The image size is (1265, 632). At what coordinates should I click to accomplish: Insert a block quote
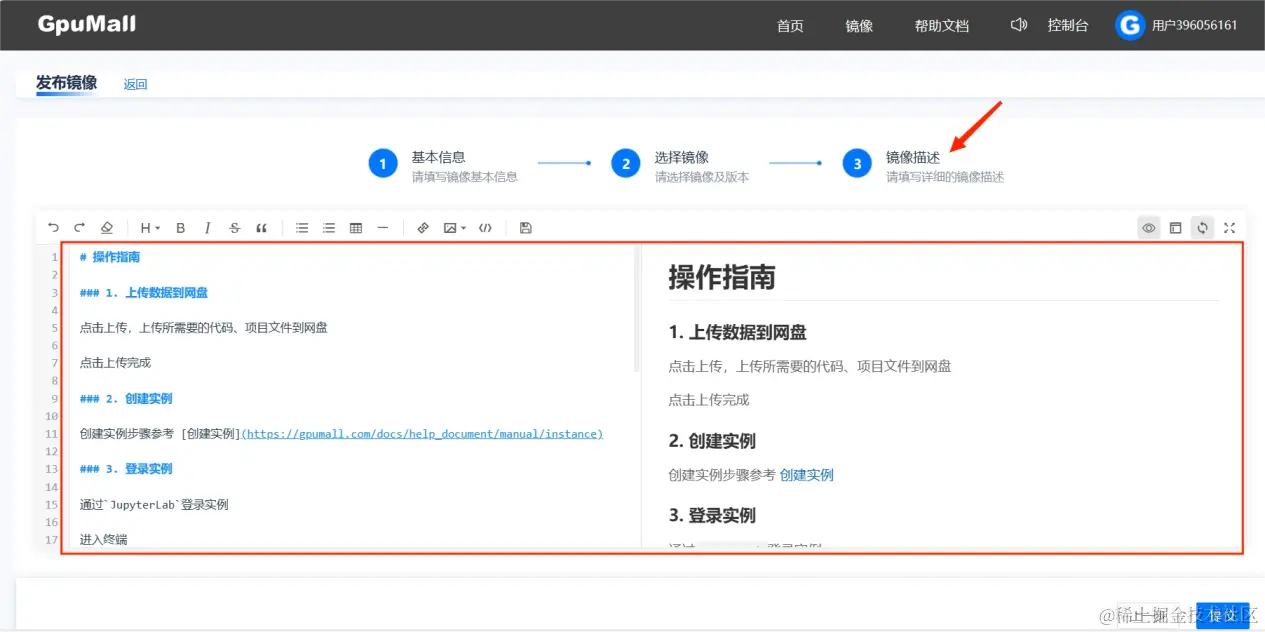coord(262,228)
